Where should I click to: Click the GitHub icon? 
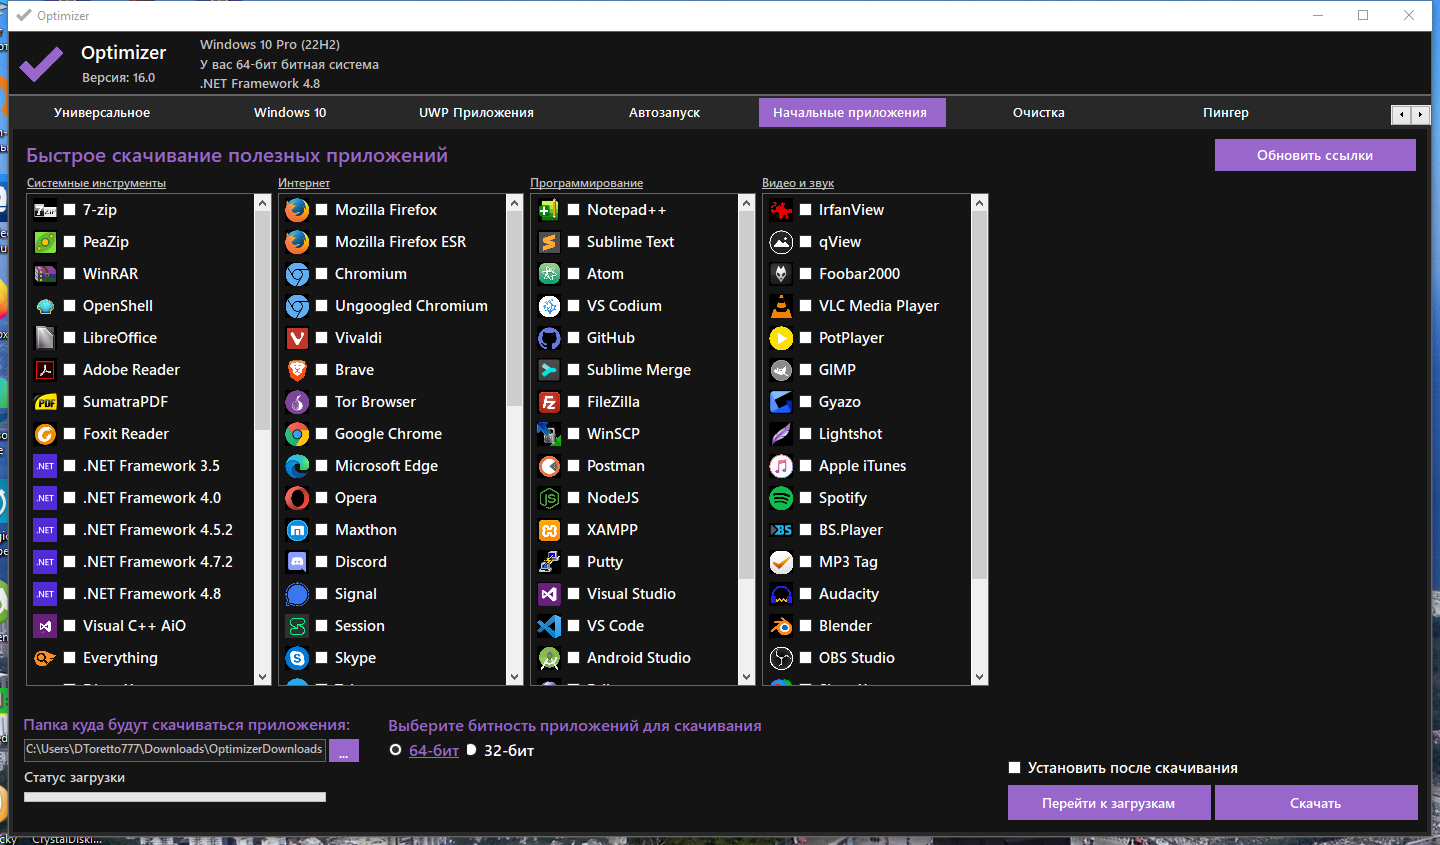(x=549, y=338)
